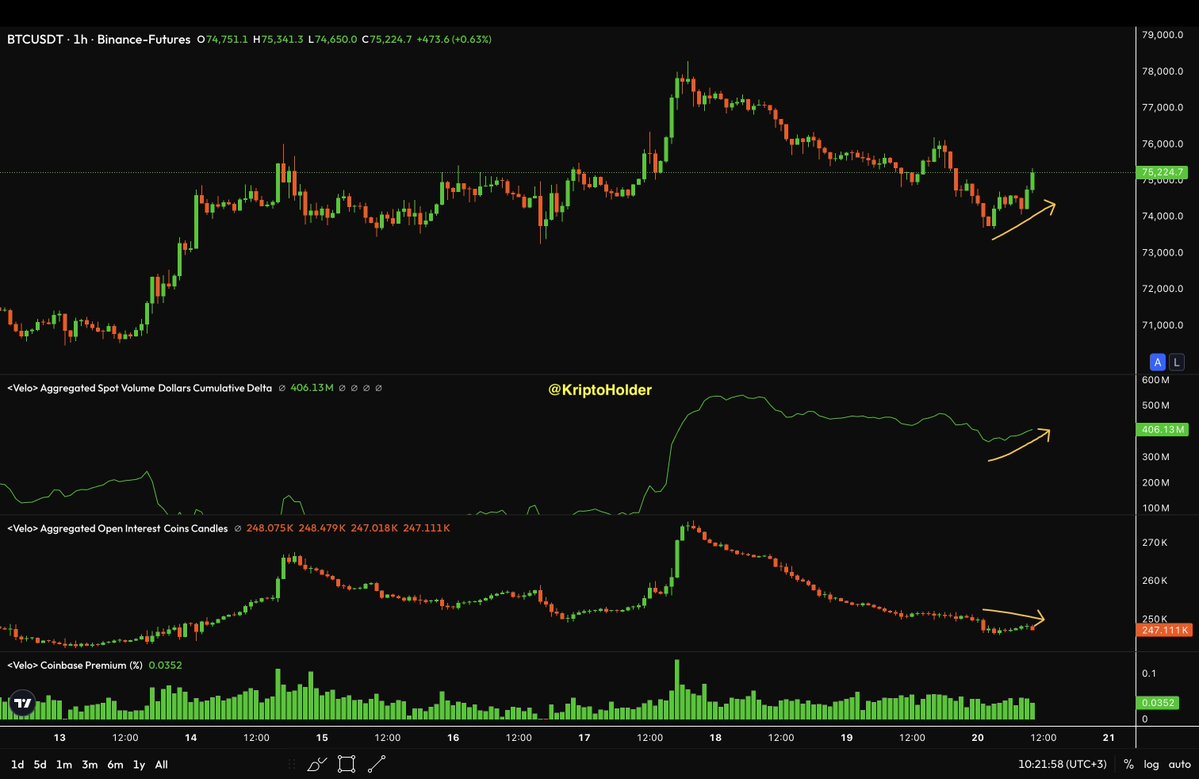Click date 13 on time axis

pyautogui.click(x=60, y=738)
